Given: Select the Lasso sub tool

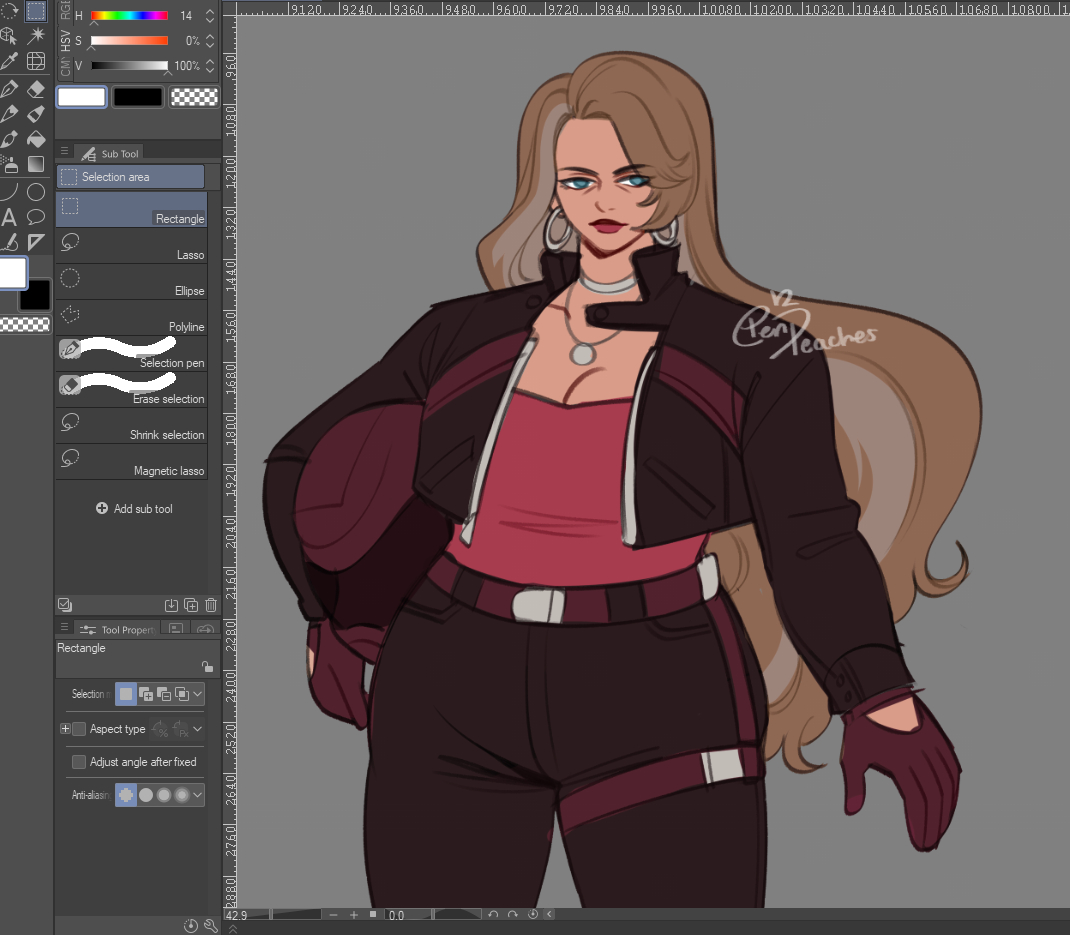Looking at the screenshot, I should [x=131, y=246].
